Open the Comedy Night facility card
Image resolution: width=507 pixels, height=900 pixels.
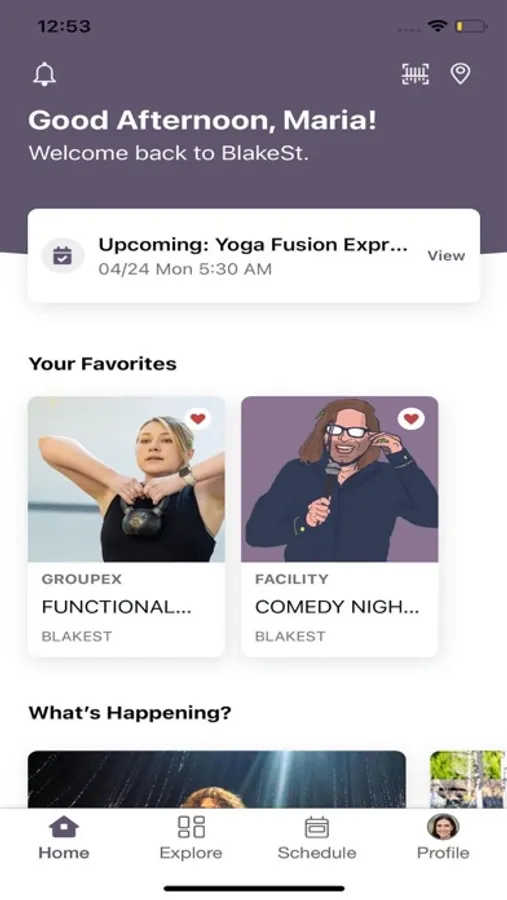click(x=339, y=526)
